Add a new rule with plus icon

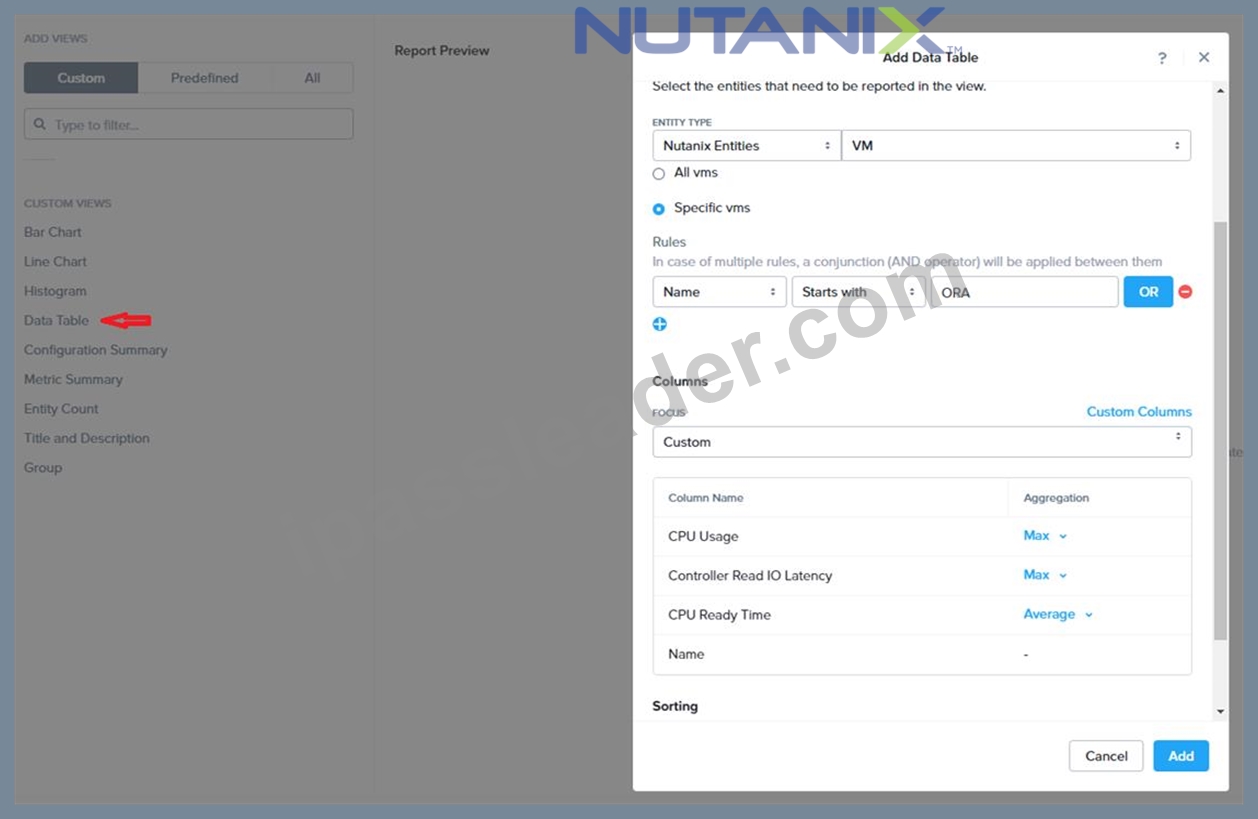pyautogui.click(x=659, y=324)
